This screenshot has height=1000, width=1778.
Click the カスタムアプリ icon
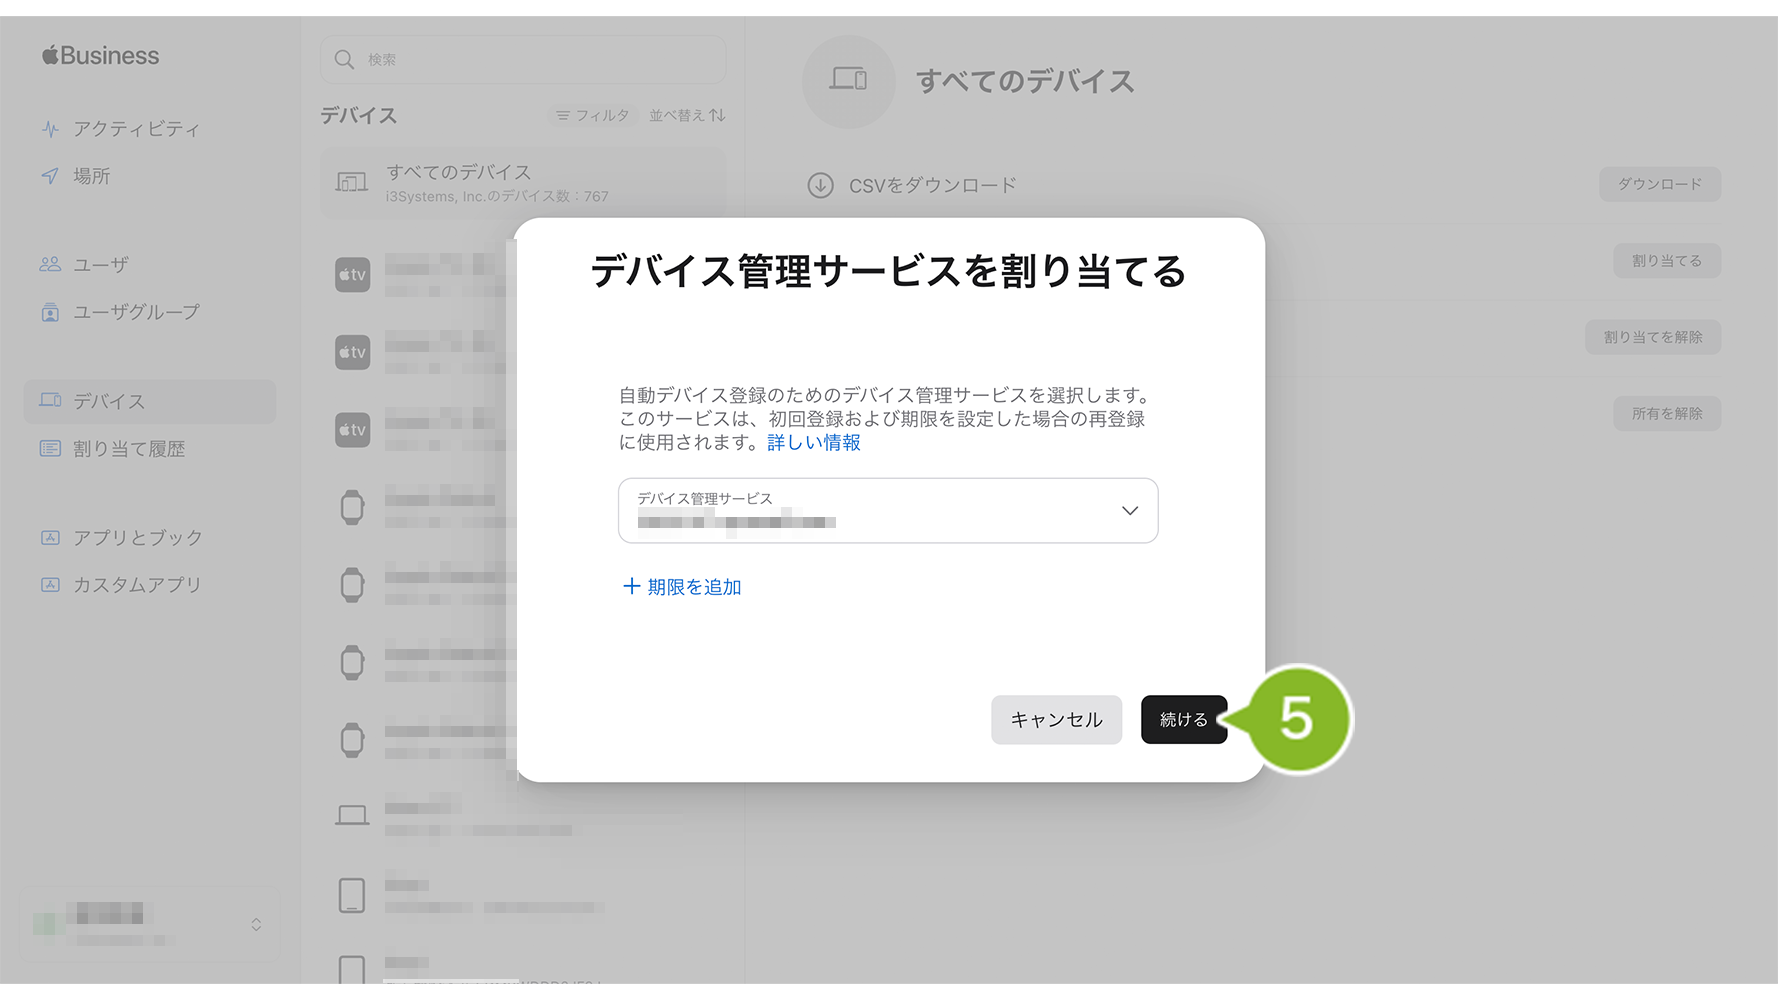point(50,585)
